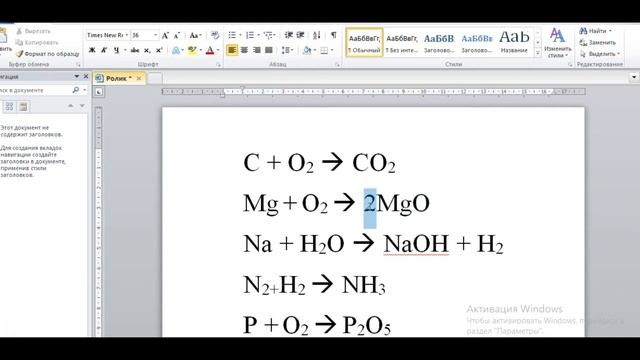
Task: Toggle subscript (x₂) formatting
Action: tap(147, 50)
